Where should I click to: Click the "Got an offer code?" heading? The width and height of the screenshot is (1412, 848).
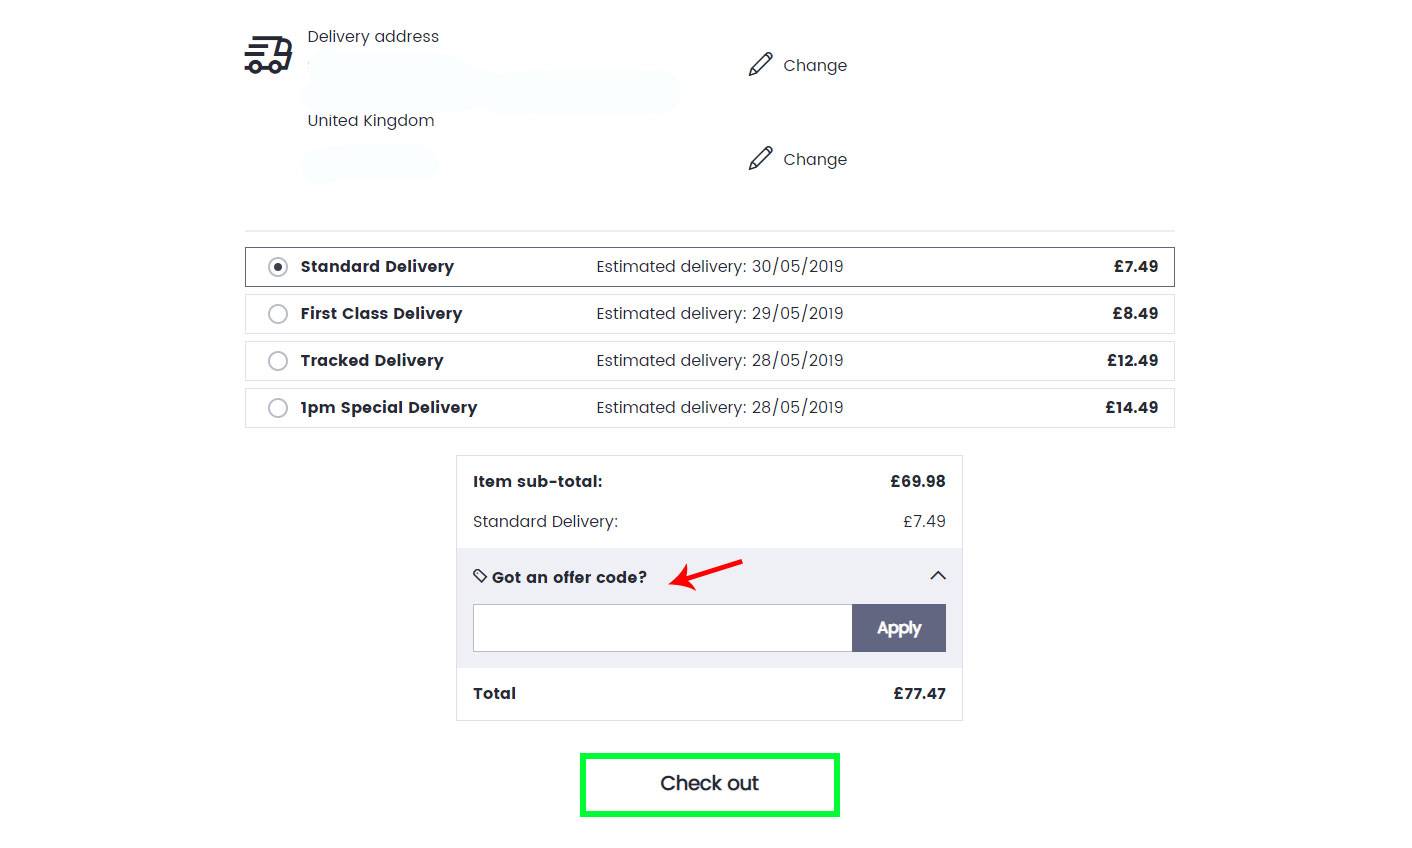[x=569, y=577]
